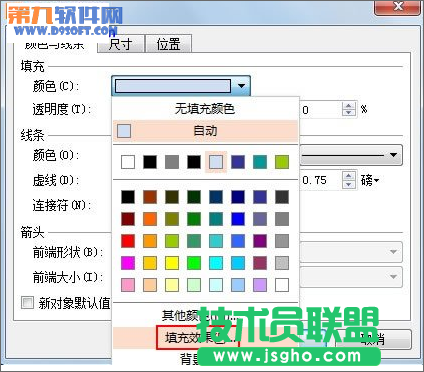Select the olive swatch in second palette row
The width and height of the screenshot is (424, 372).
coord(172,219)
